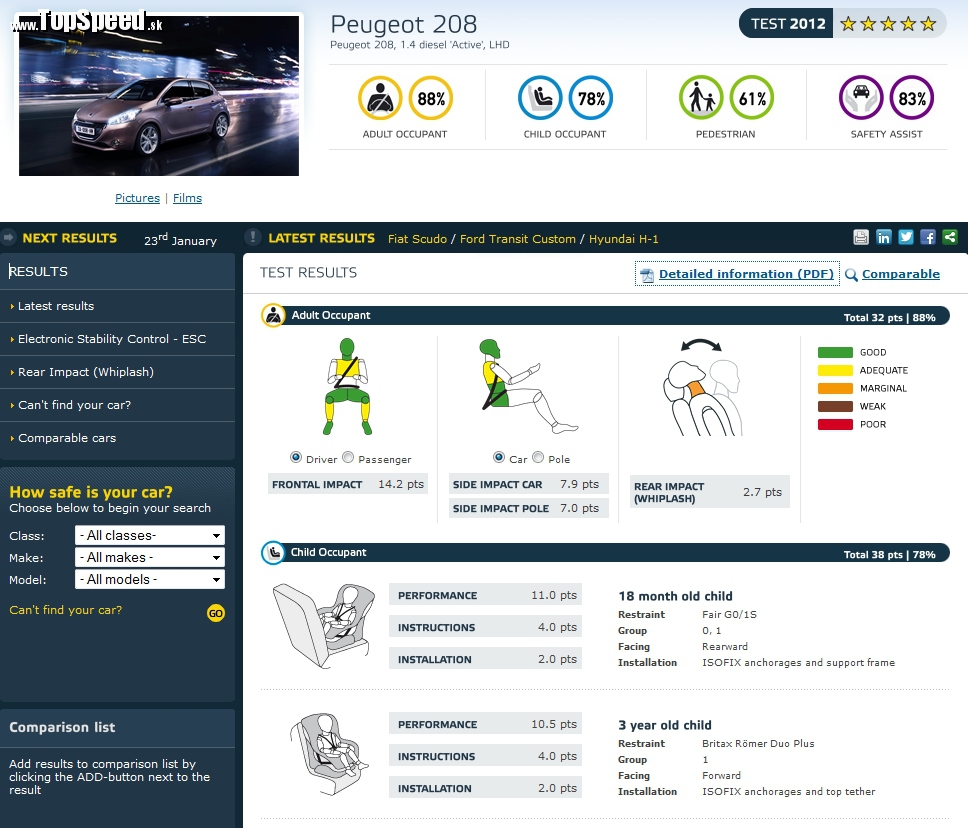This screenshot has width=968, height=828.
Task: Click the Next Results arrow icon
Action: (8, 237)
